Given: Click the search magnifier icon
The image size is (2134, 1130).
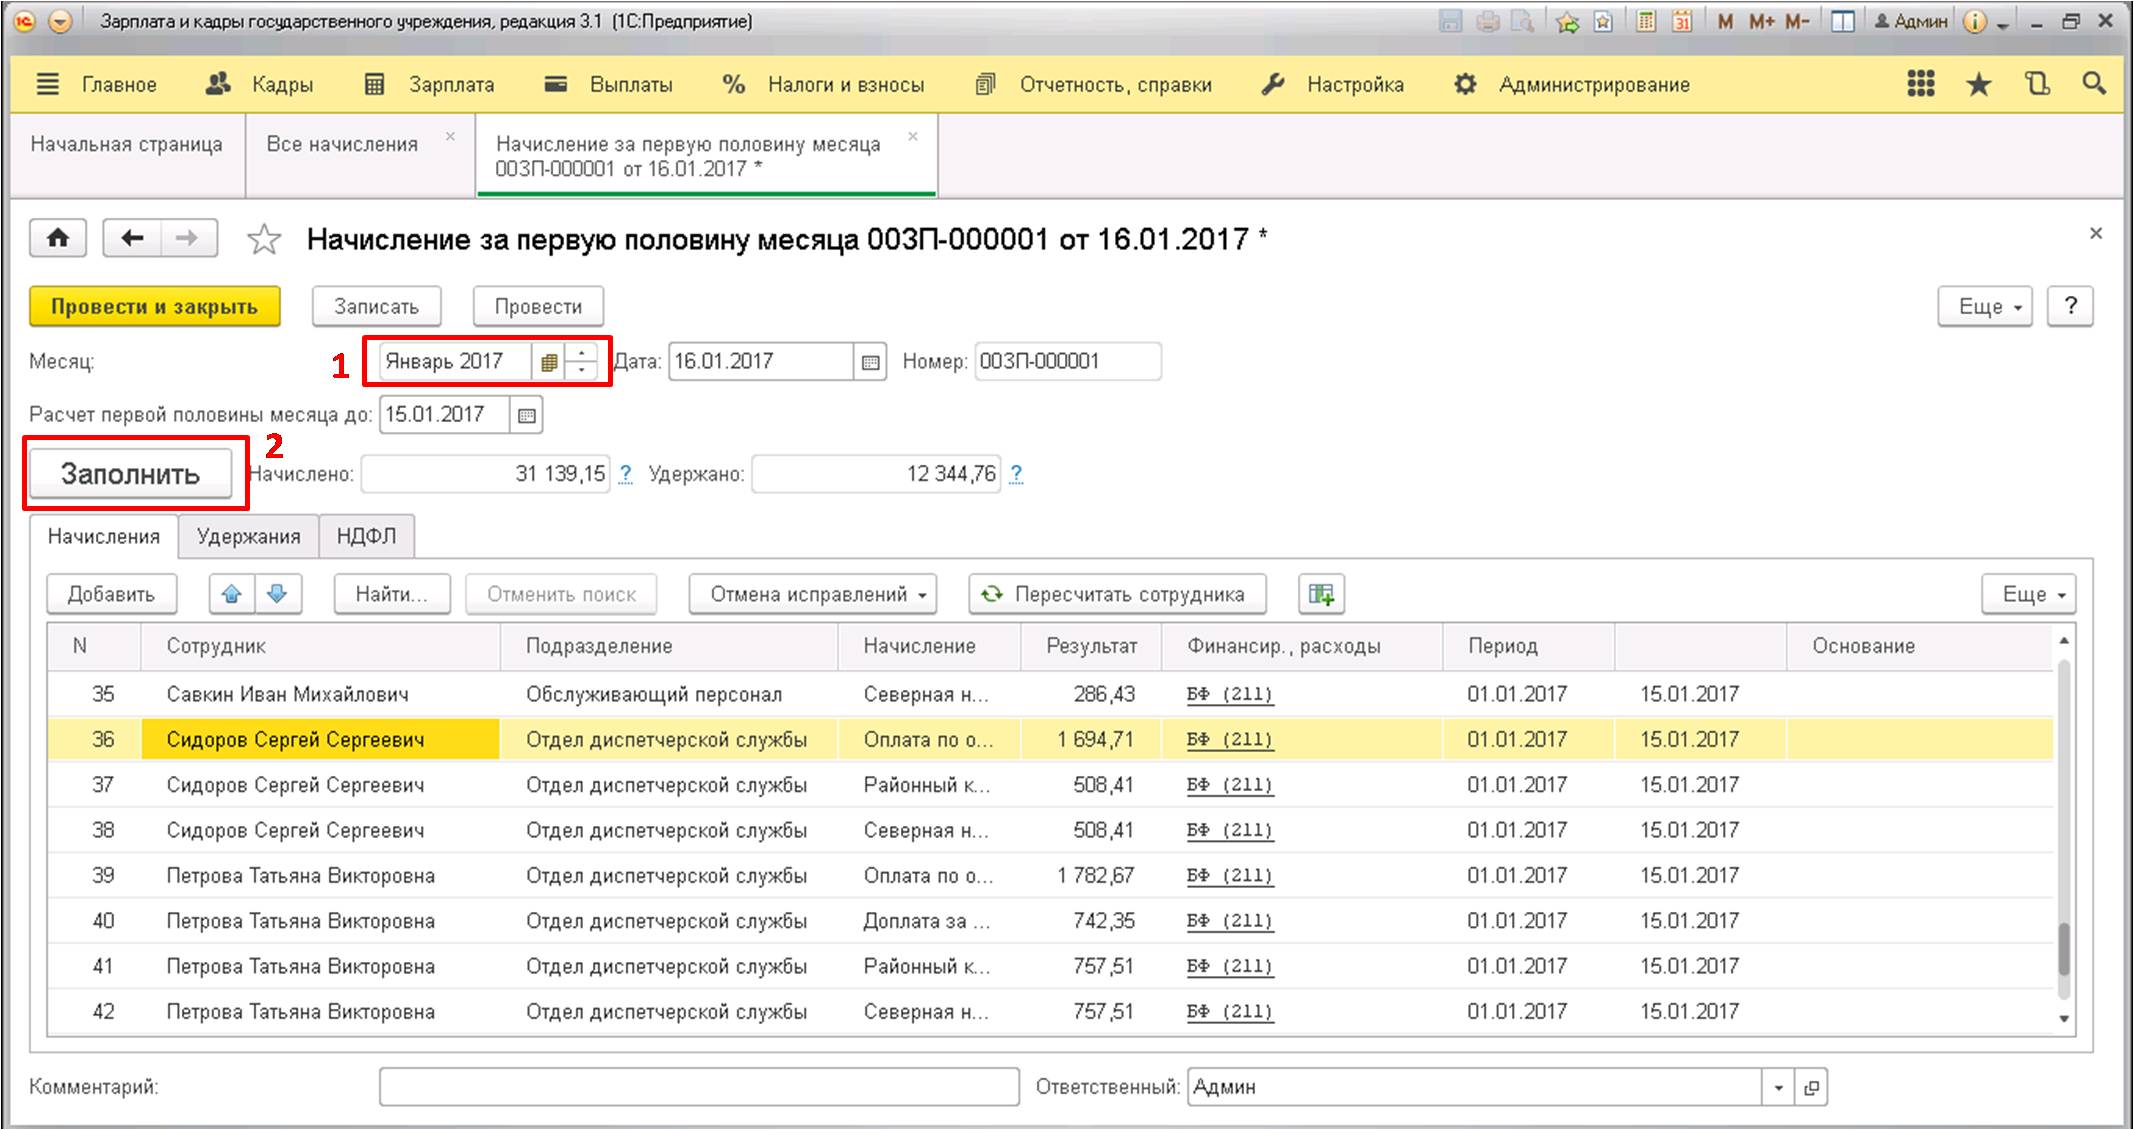Looking at the screenshot, I should click(2093, 85).
